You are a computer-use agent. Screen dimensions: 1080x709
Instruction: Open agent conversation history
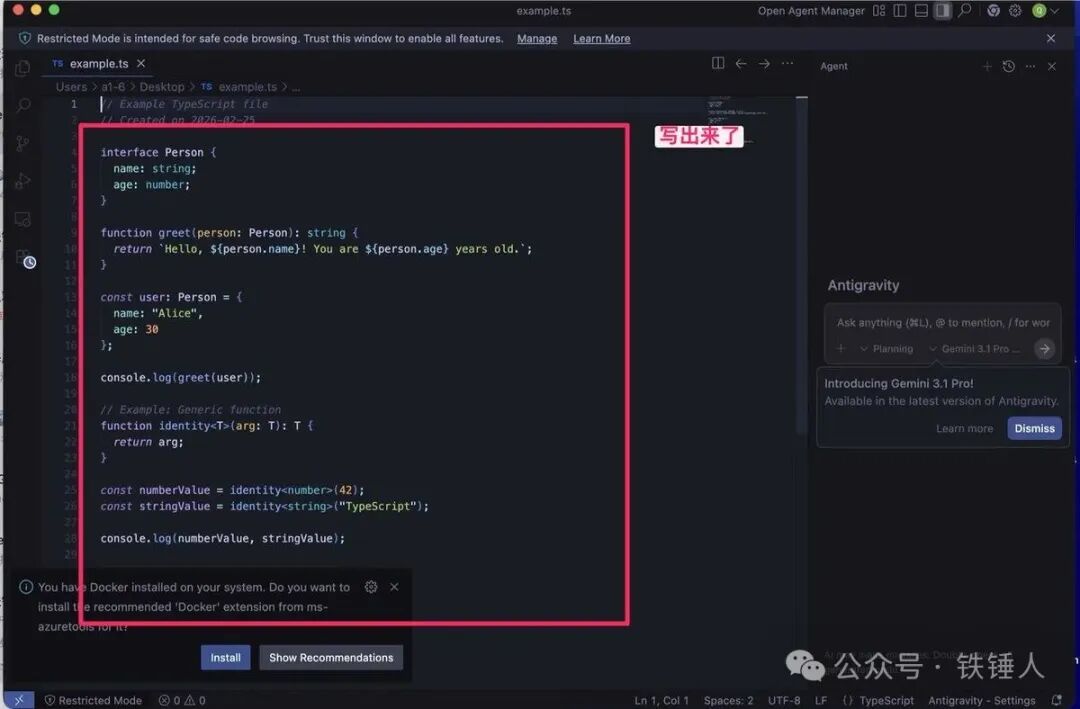tap(1009, 66)
